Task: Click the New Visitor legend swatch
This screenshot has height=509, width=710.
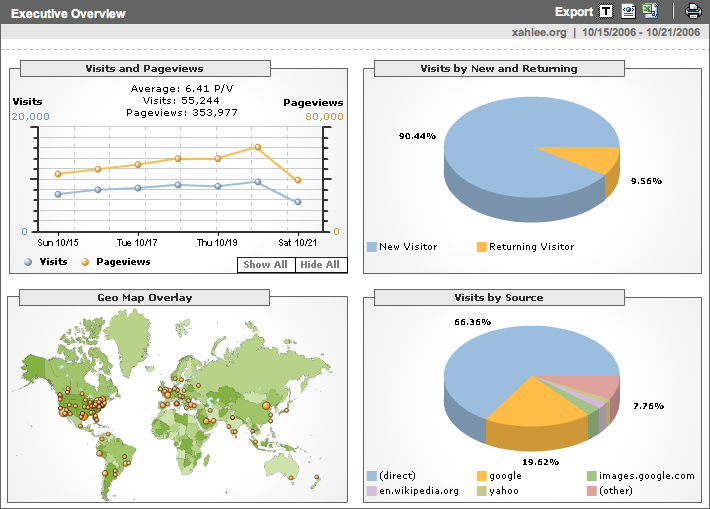Action: 371,247
